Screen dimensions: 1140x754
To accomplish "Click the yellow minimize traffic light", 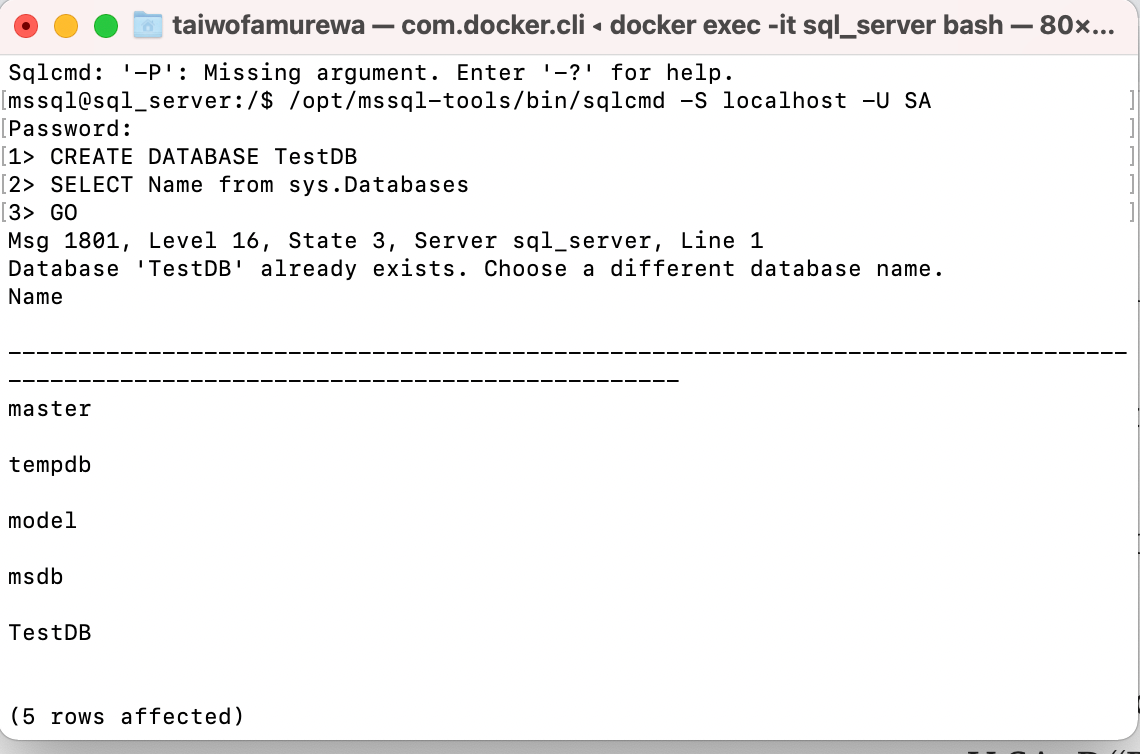I will (x=66, y=25).
